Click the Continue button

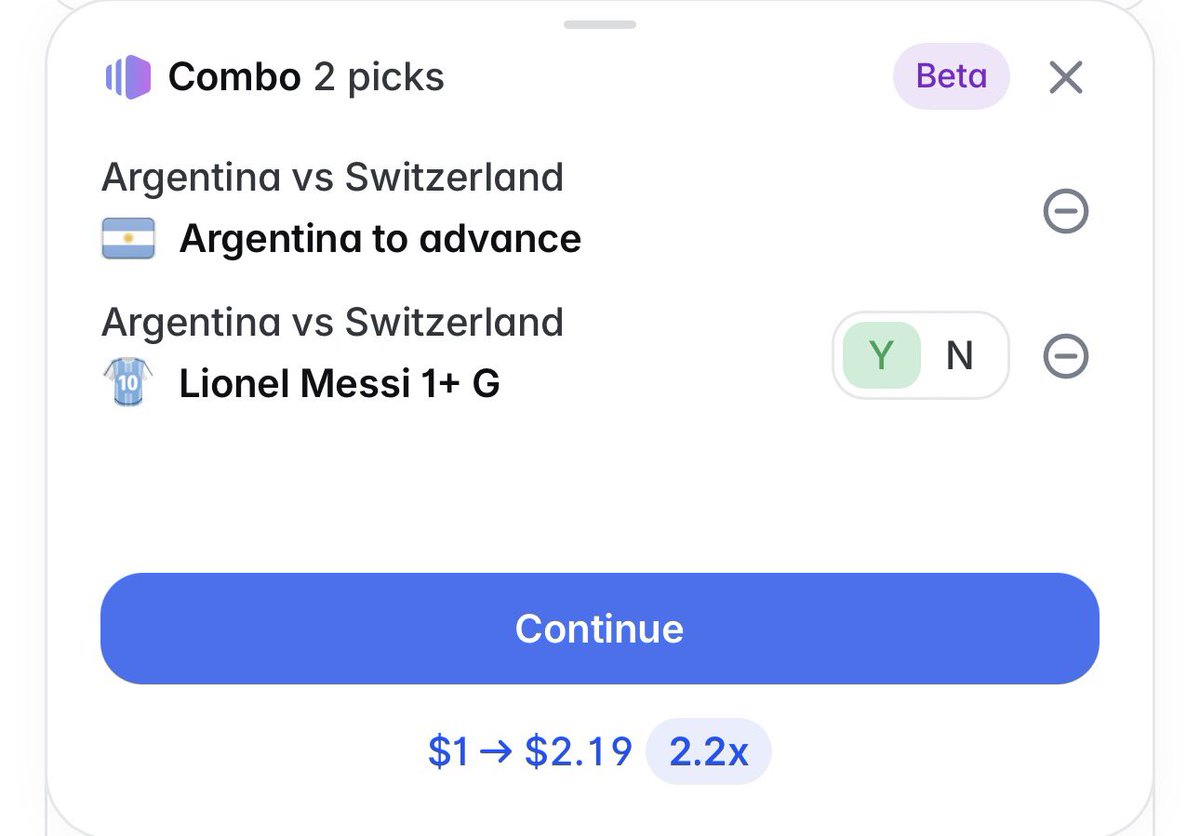[600, 628]
